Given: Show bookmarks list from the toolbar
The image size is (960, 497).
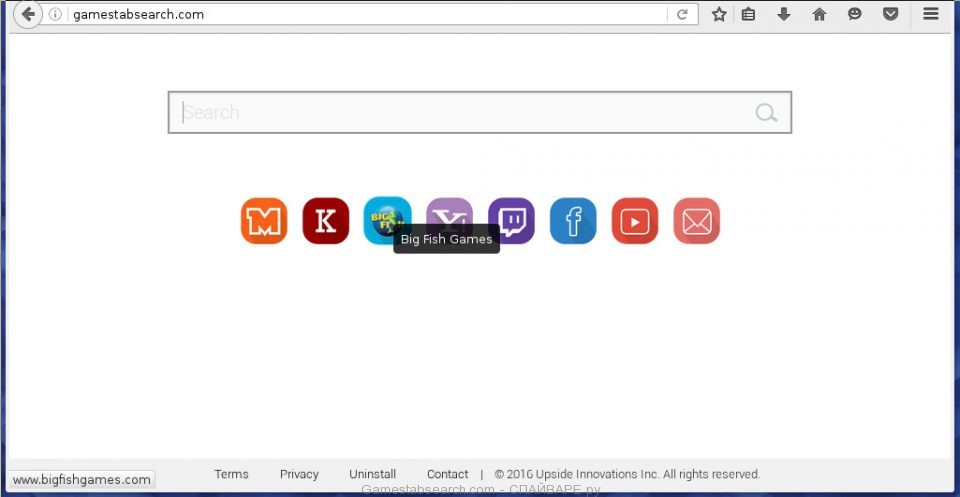Looking at the screenshot, I should [748, 14].
